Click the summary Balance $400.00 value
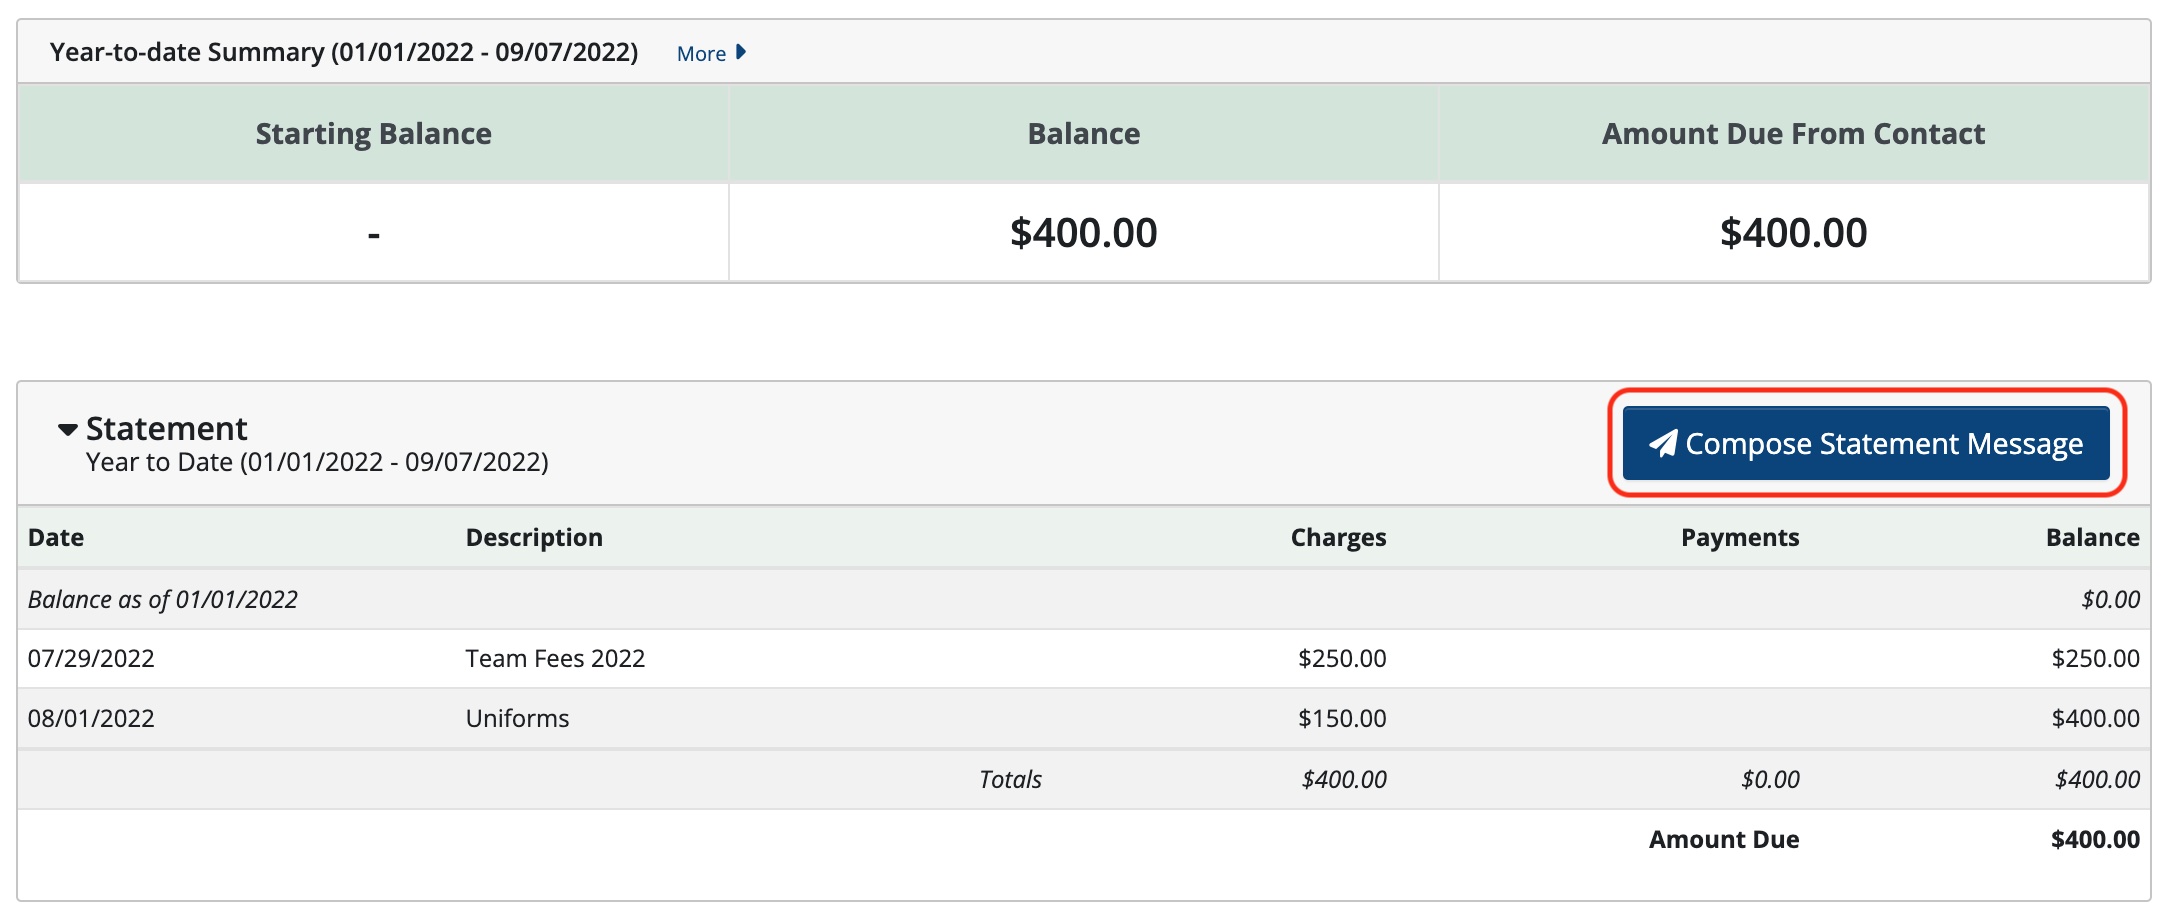 [x=1083, y=233]
